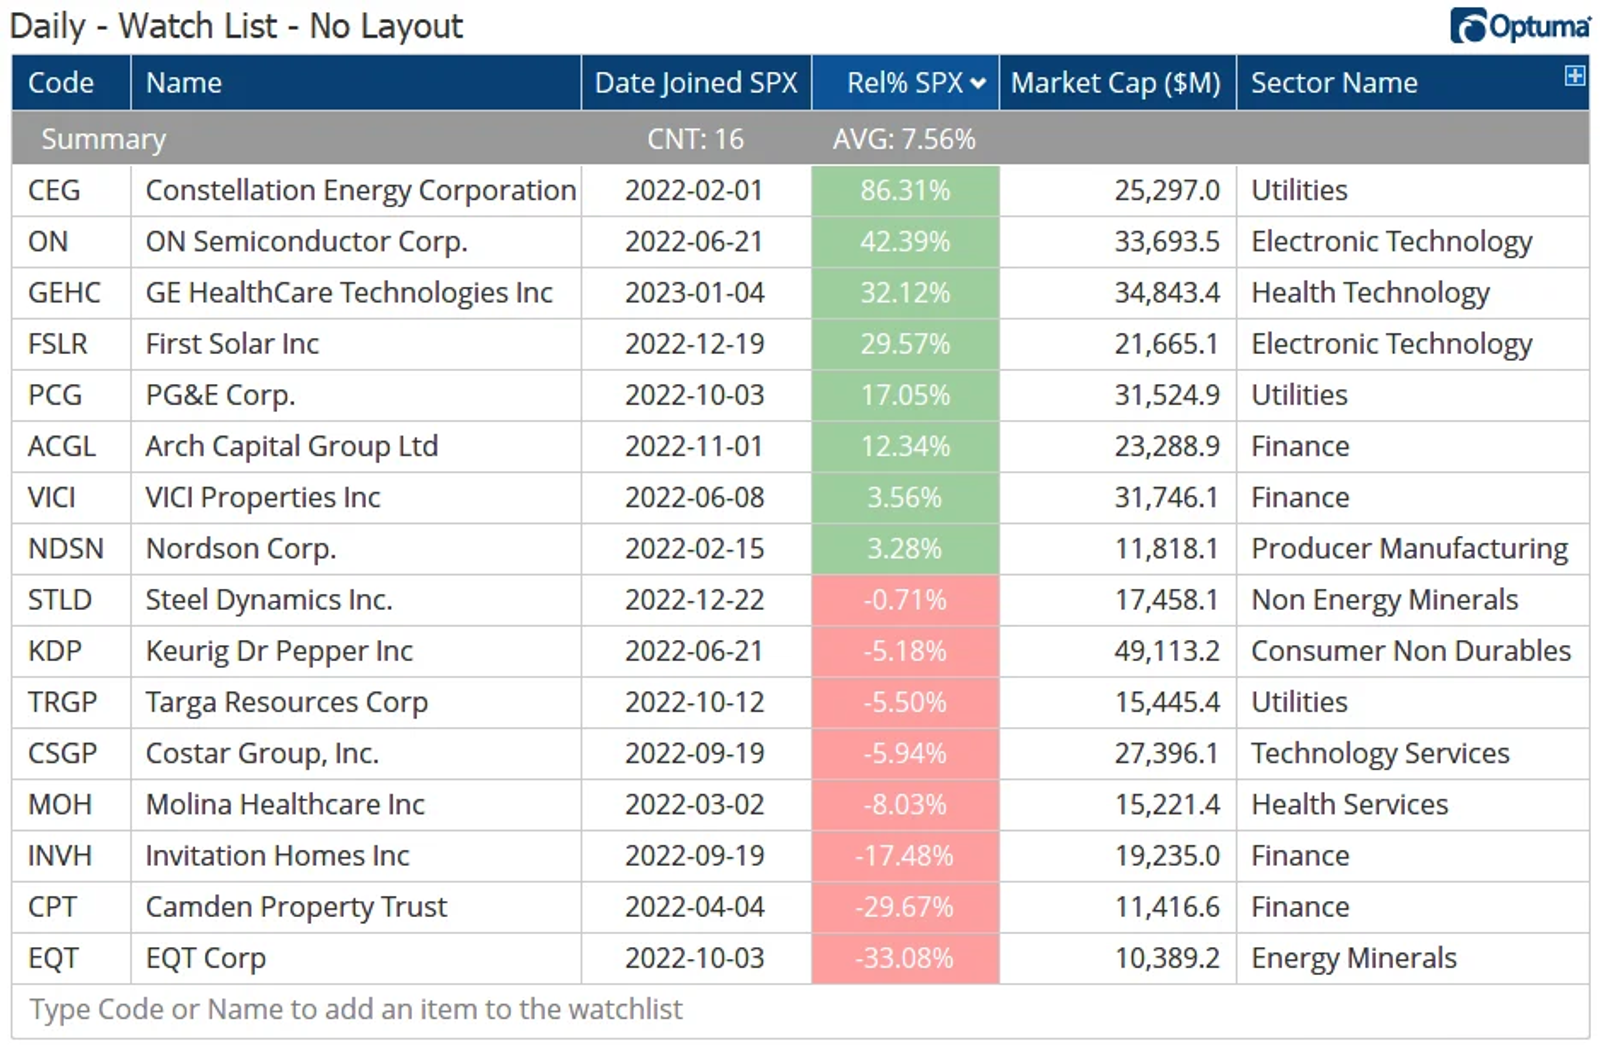Click the plus icon to add columns

click(x=1574, y=75)
